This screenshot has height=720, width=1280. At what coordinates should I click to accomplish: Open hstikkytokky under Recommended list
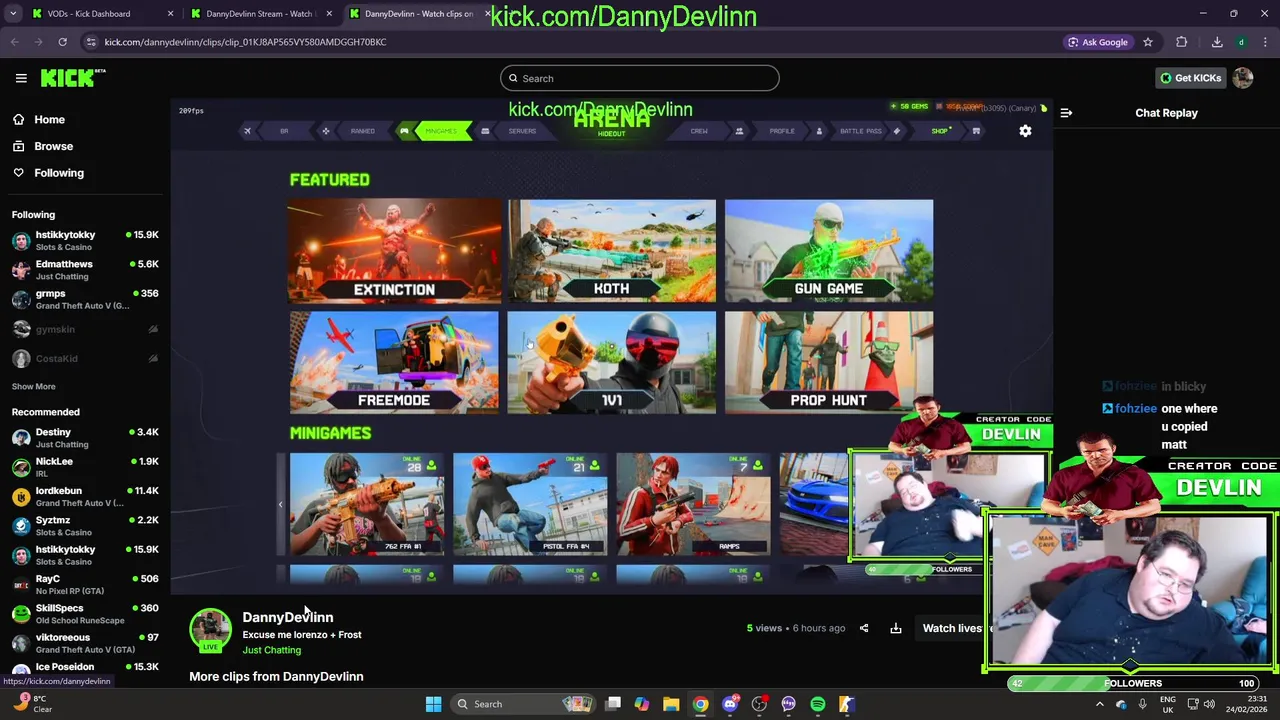pyautogui.click(x=85, y=555)
